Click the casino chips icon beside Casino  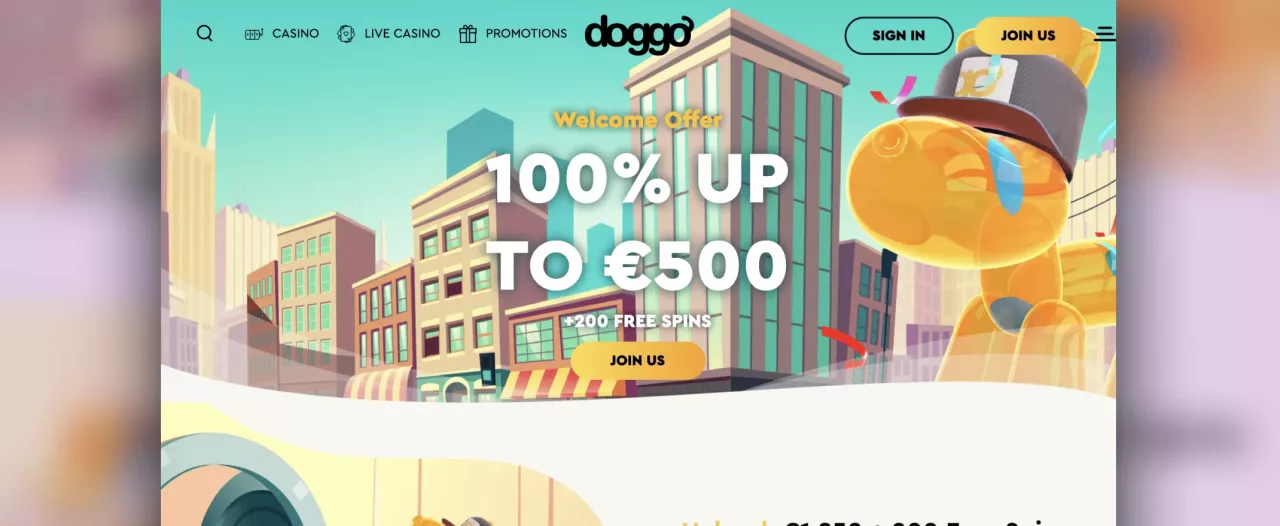(254, 34)
